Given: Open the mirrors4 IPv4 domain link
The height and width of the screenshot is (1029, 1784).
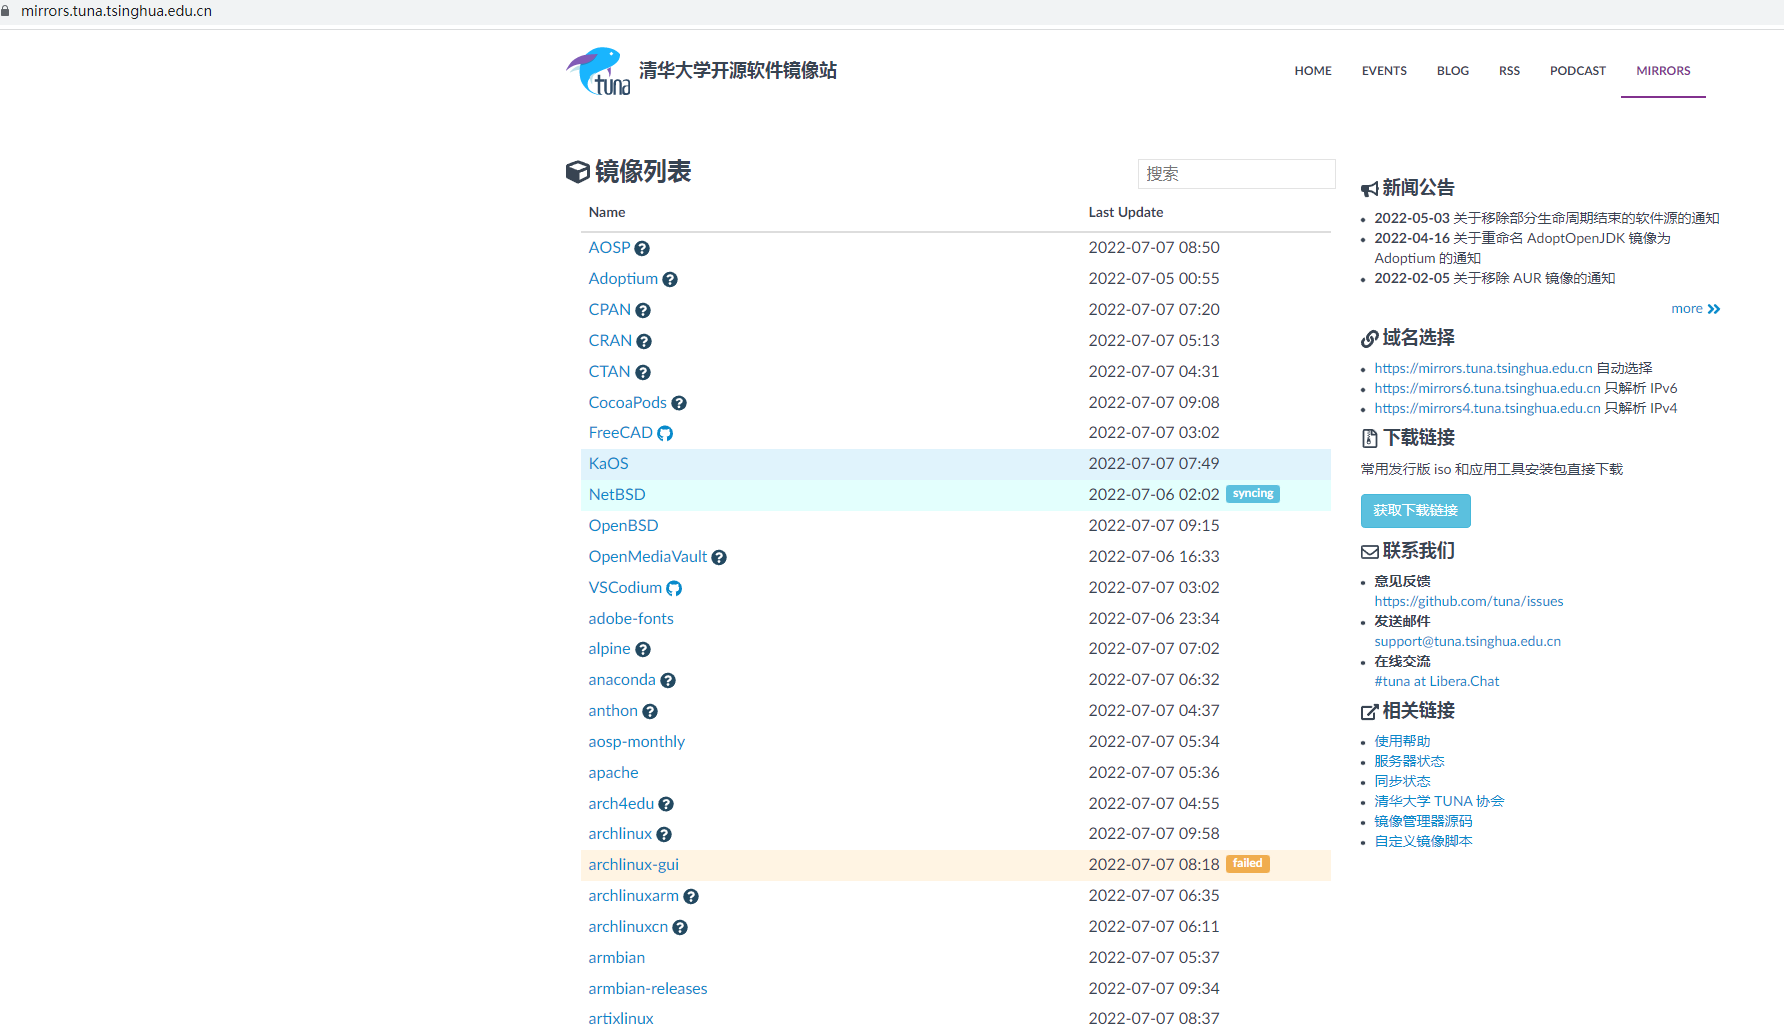Looking at the screenshot, I should (x=1487, y=409).
